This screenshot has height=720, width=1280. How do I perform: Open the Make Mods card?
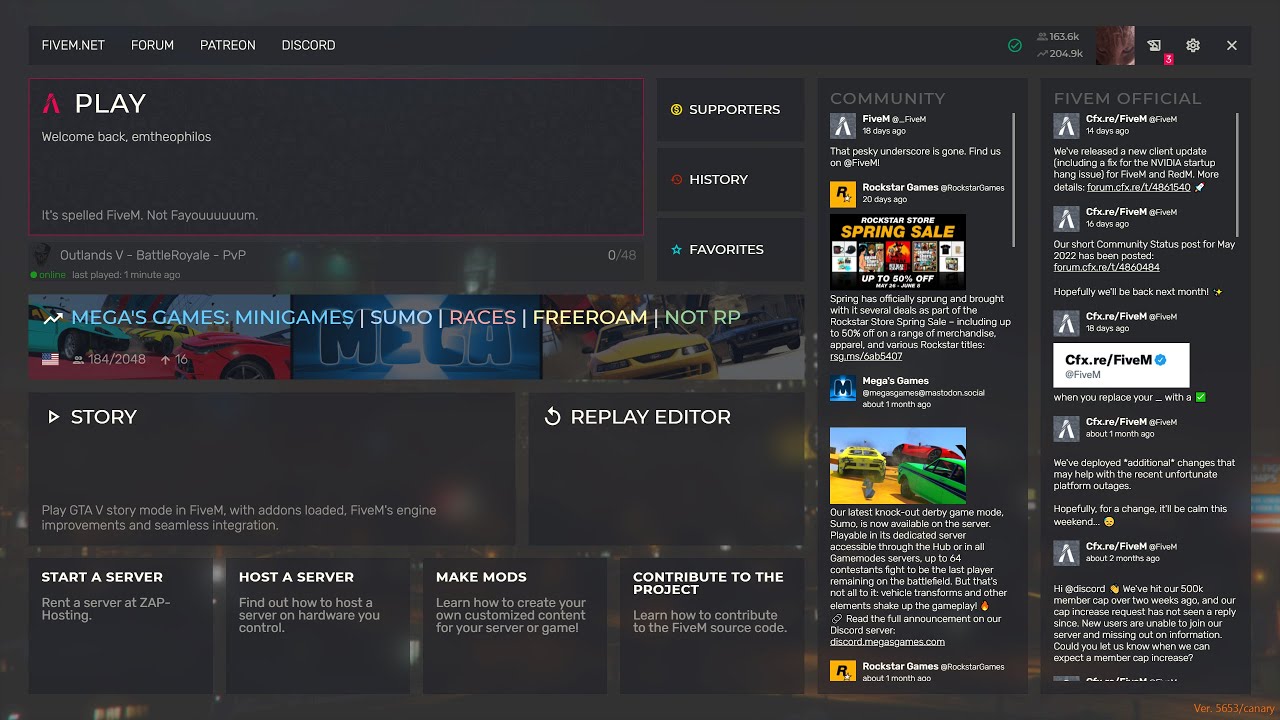point(515,626)
